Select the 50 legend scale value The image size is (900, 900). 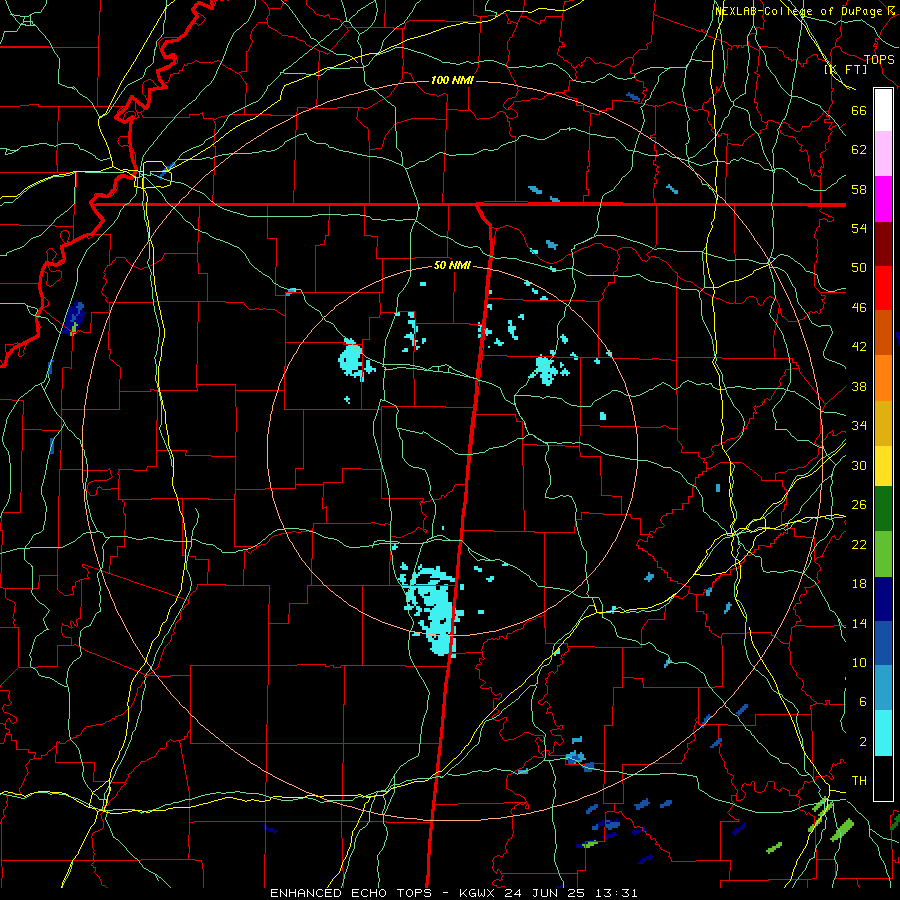pos(859,267)
